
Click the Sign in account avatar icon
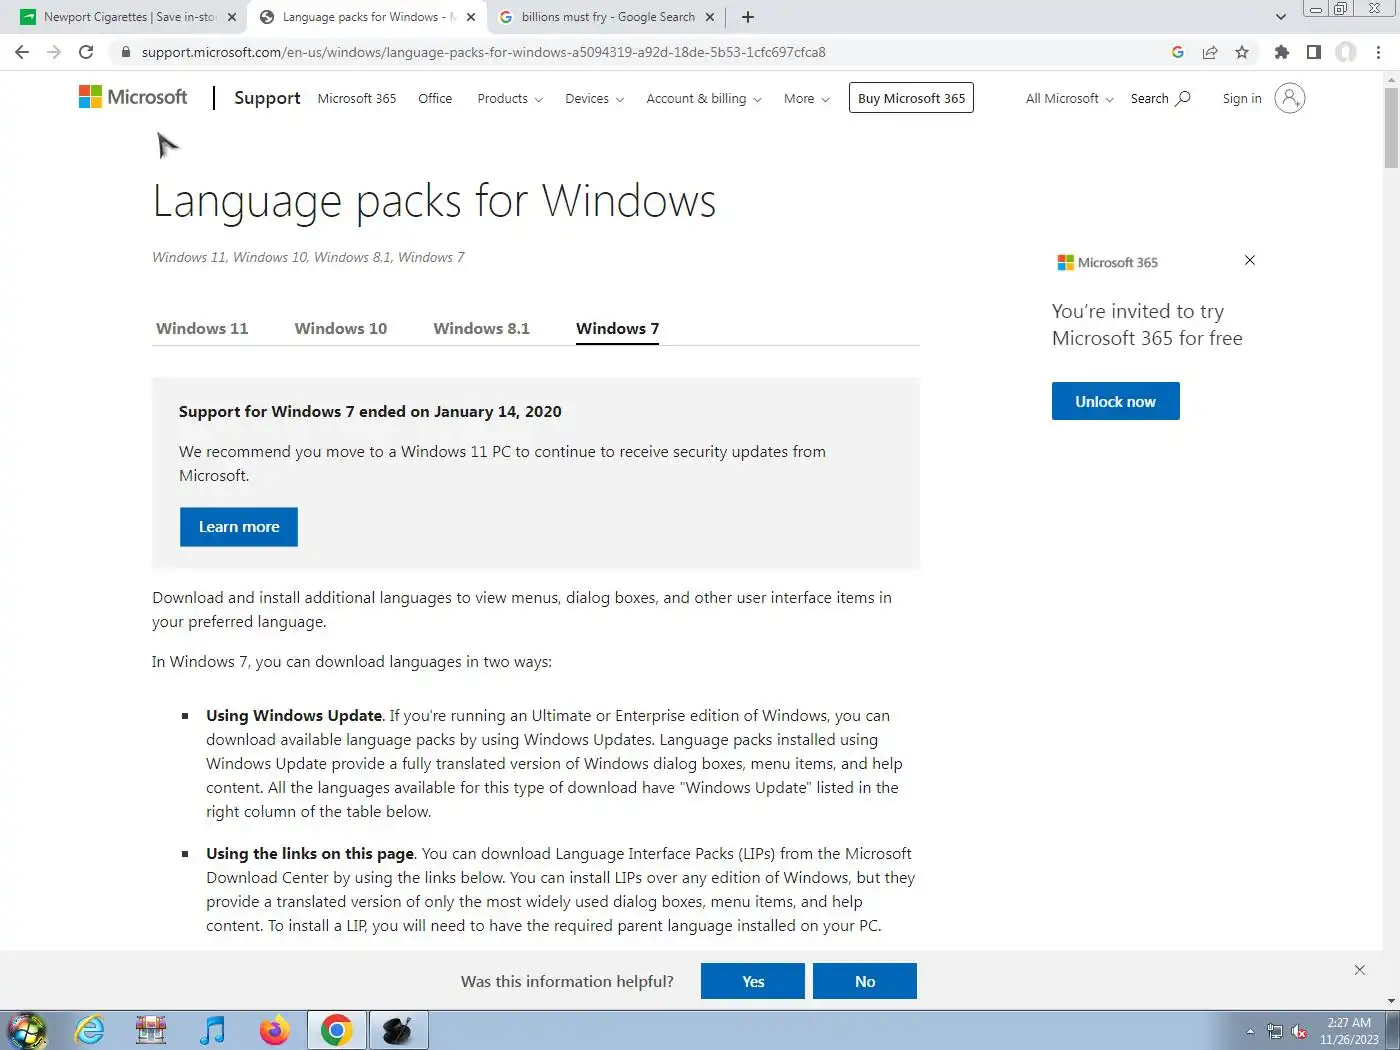pyautogui.click(x=1290, y=98)
